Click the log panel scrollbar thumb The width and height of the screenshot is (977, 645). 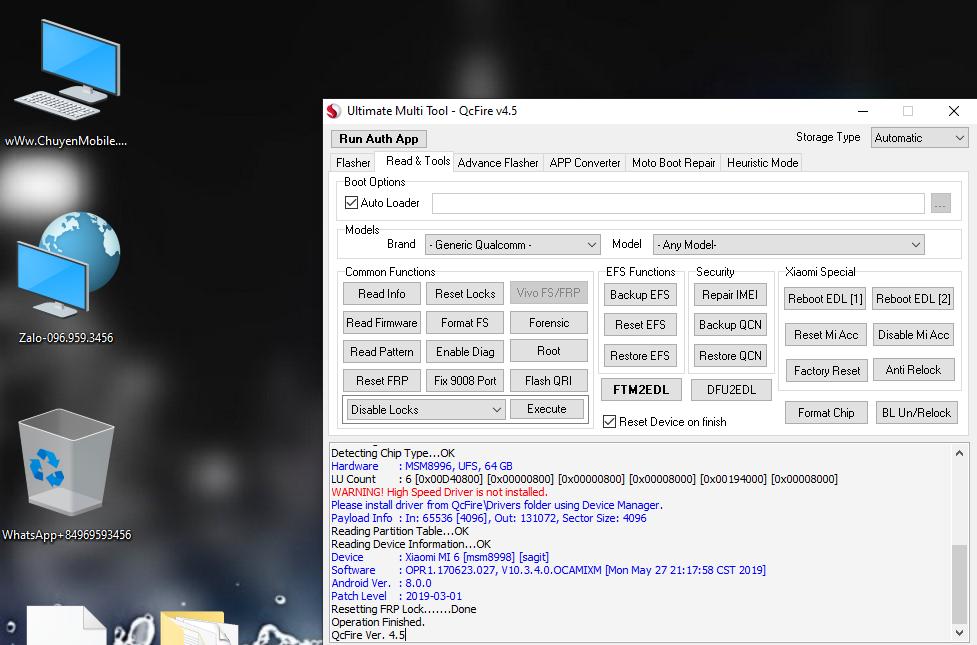[959, 583]
